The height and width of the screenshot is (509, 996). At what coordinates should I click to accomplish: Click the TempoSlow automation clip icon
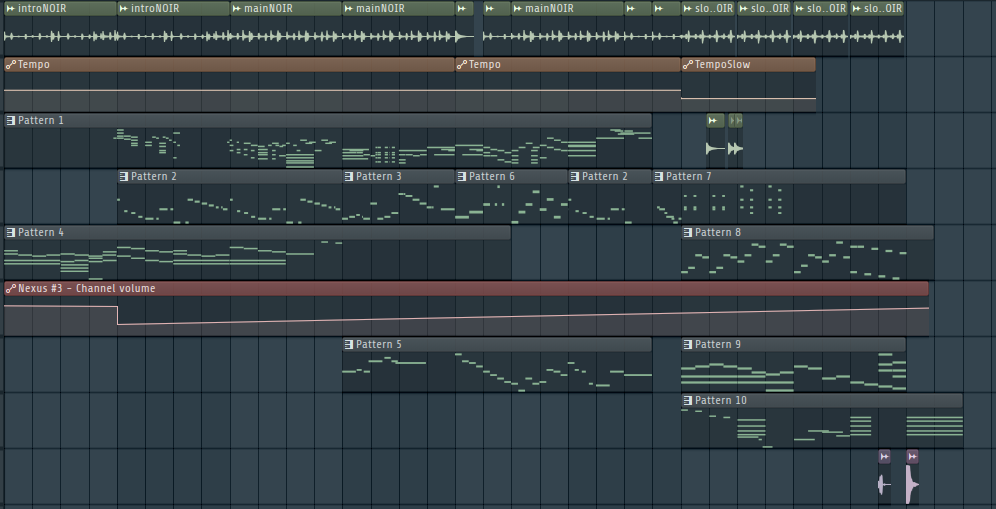687,64
